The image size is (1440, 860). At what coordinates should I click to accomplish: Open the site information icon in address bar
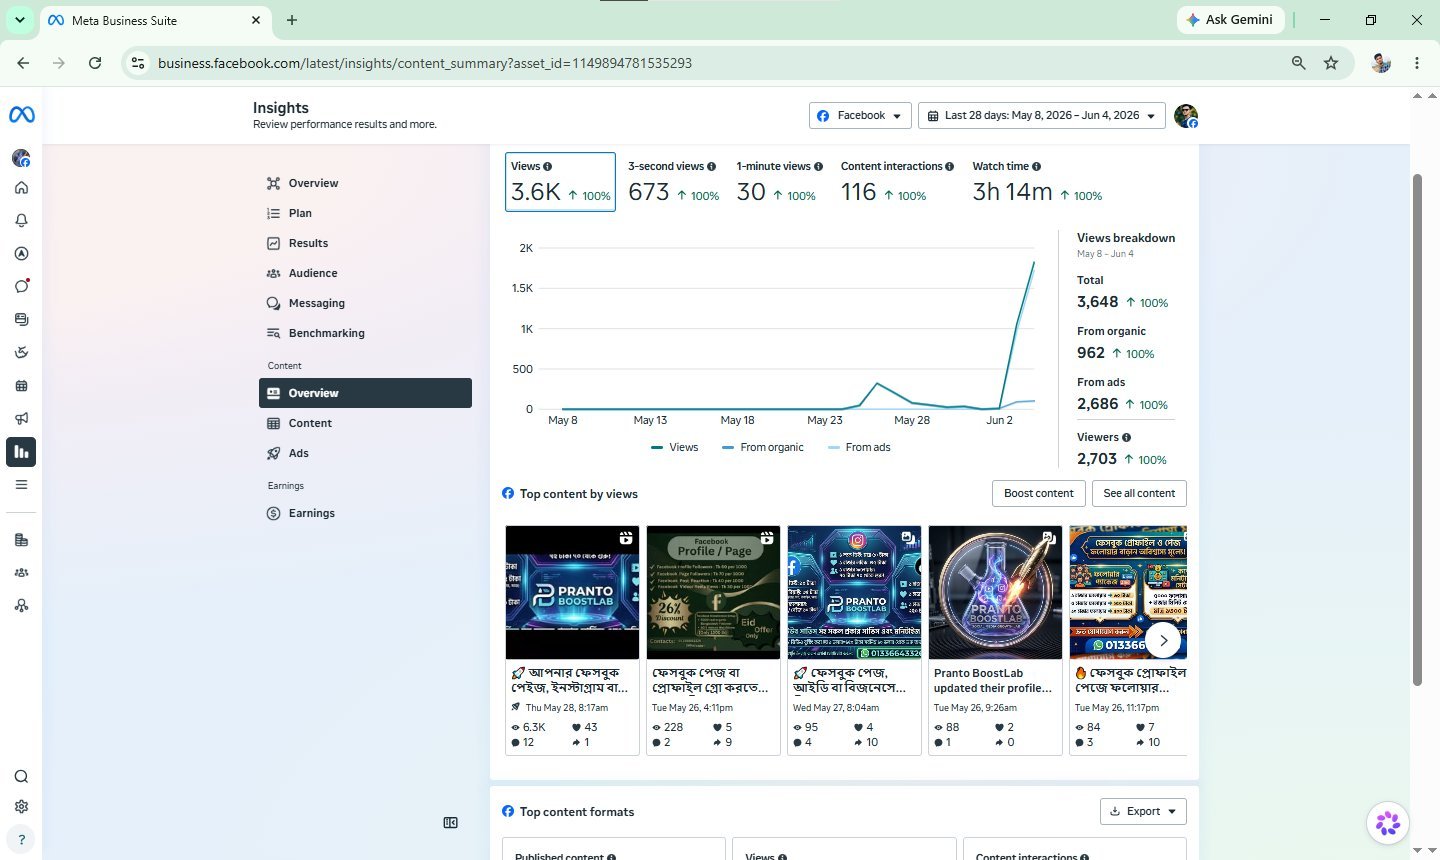139,63
